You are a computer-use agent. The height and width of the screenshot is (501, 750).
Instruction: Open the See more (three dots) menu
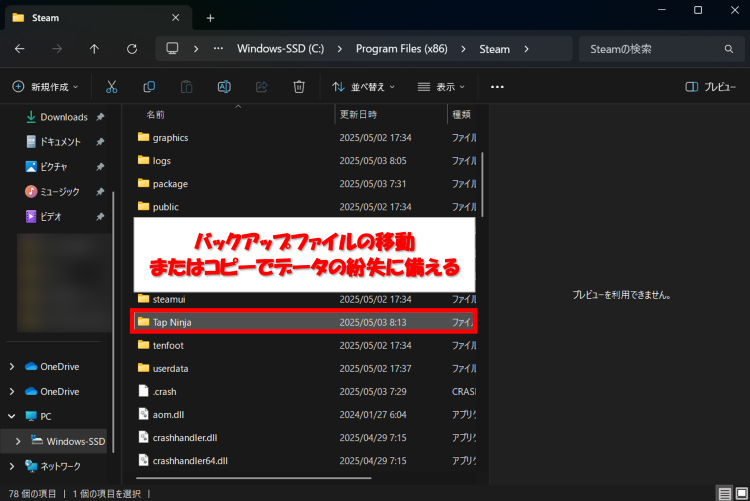(497, 87)
